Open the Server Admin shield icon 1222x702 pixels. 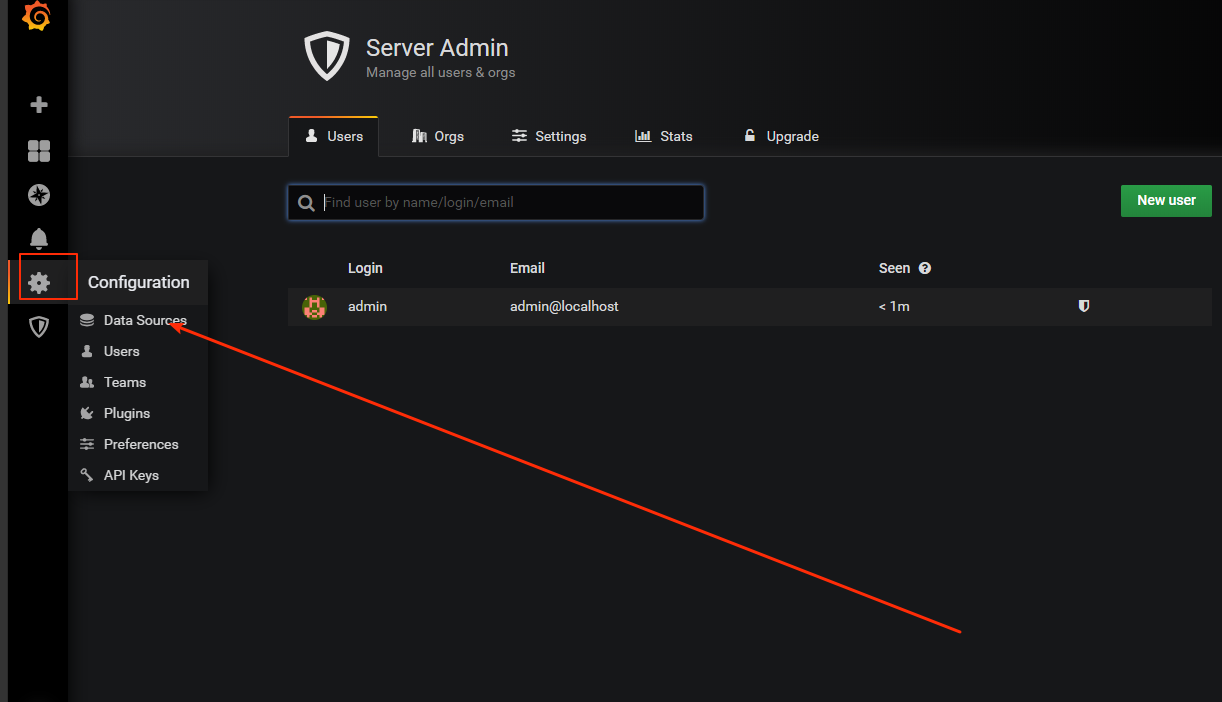pyautogui.click(x=39, y=327)
